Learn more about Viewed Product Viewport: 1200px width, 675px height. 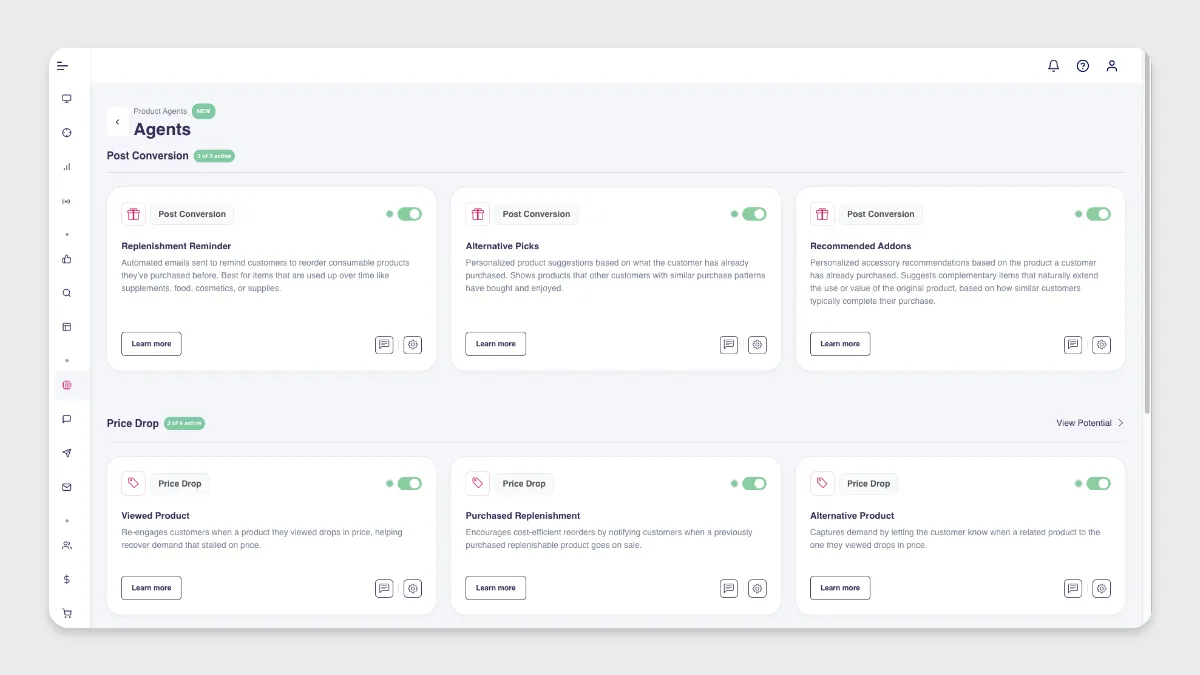[x=151, y=588]
